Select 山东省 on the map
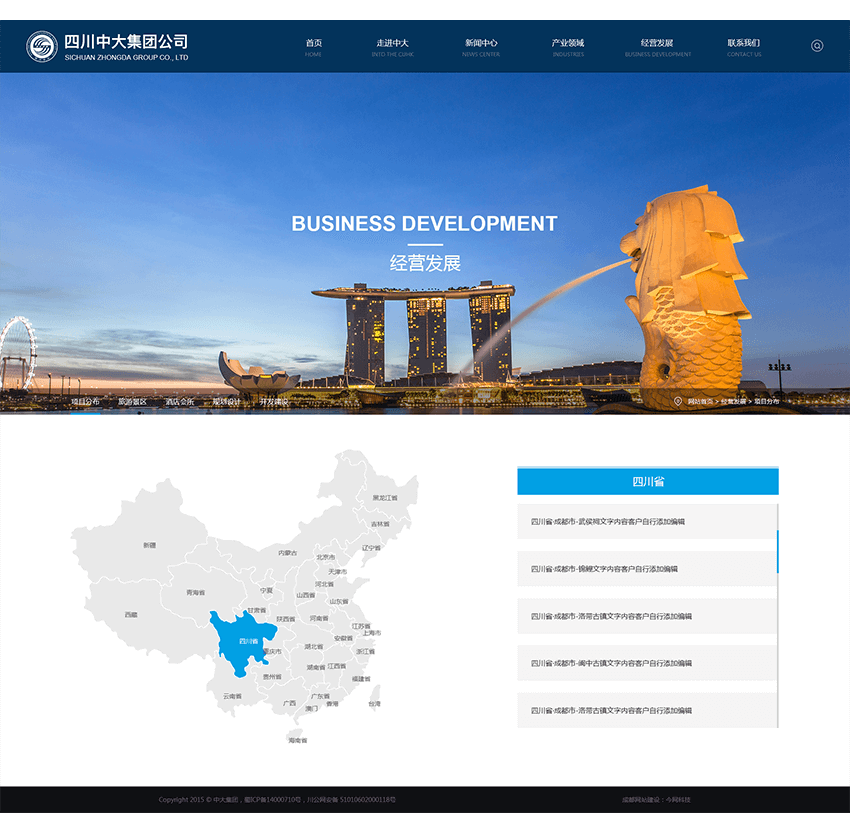 339,602
